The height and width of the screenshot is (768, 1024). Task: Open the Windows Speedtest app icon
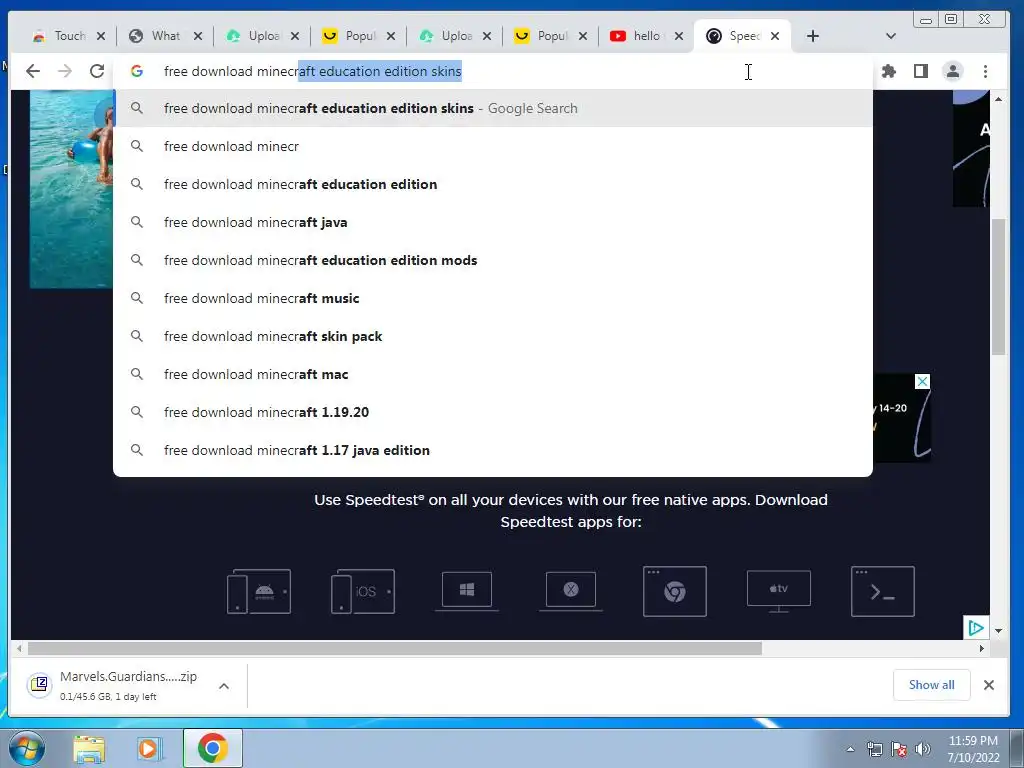466,591
